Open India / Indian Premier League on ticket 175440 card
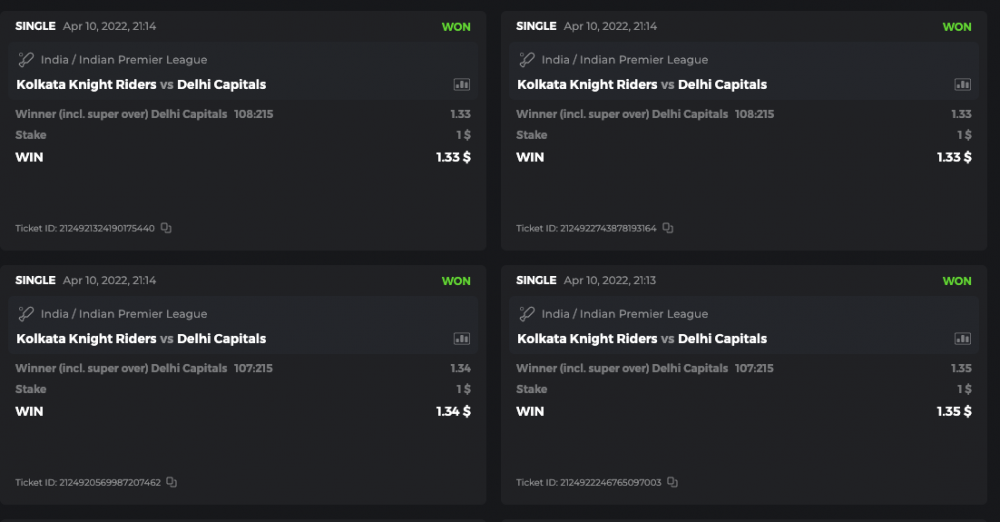This screenshot has width=1000, height=522. point(124,60)
